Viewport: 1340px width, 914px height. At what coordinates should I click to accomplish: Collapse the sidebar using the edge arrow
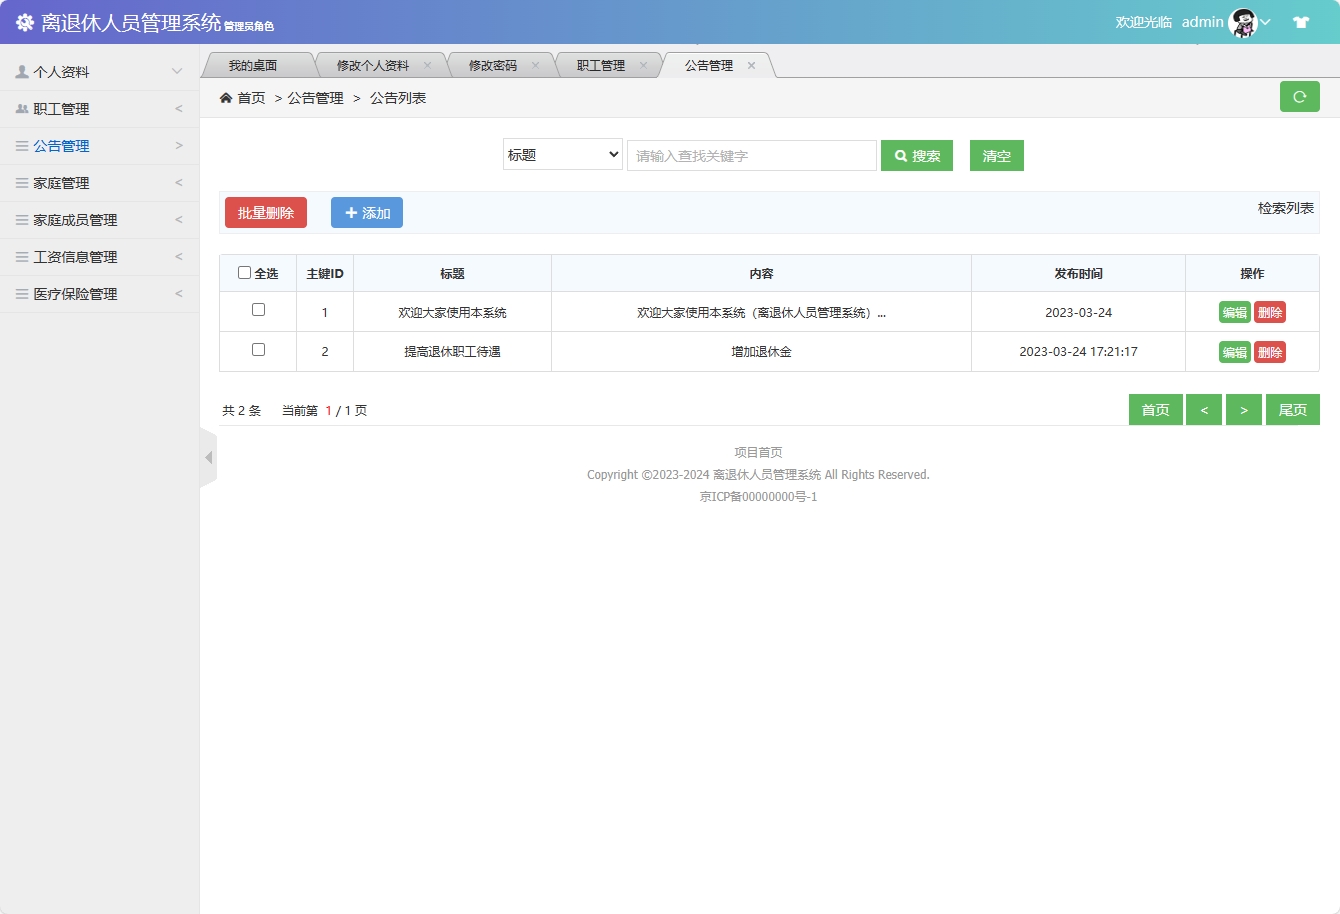[208, 457]
